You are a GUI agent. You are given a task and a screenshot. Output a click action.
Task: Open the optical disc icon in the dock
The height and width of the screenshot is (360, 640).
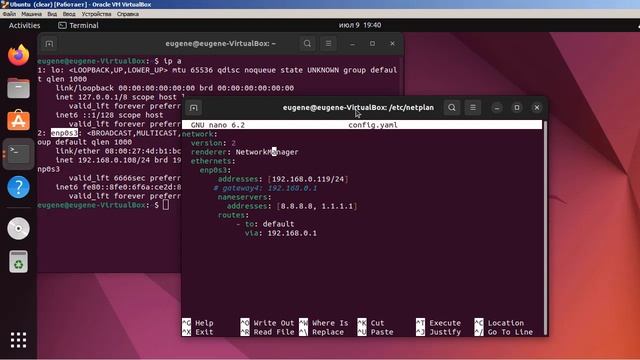[18, 228]
